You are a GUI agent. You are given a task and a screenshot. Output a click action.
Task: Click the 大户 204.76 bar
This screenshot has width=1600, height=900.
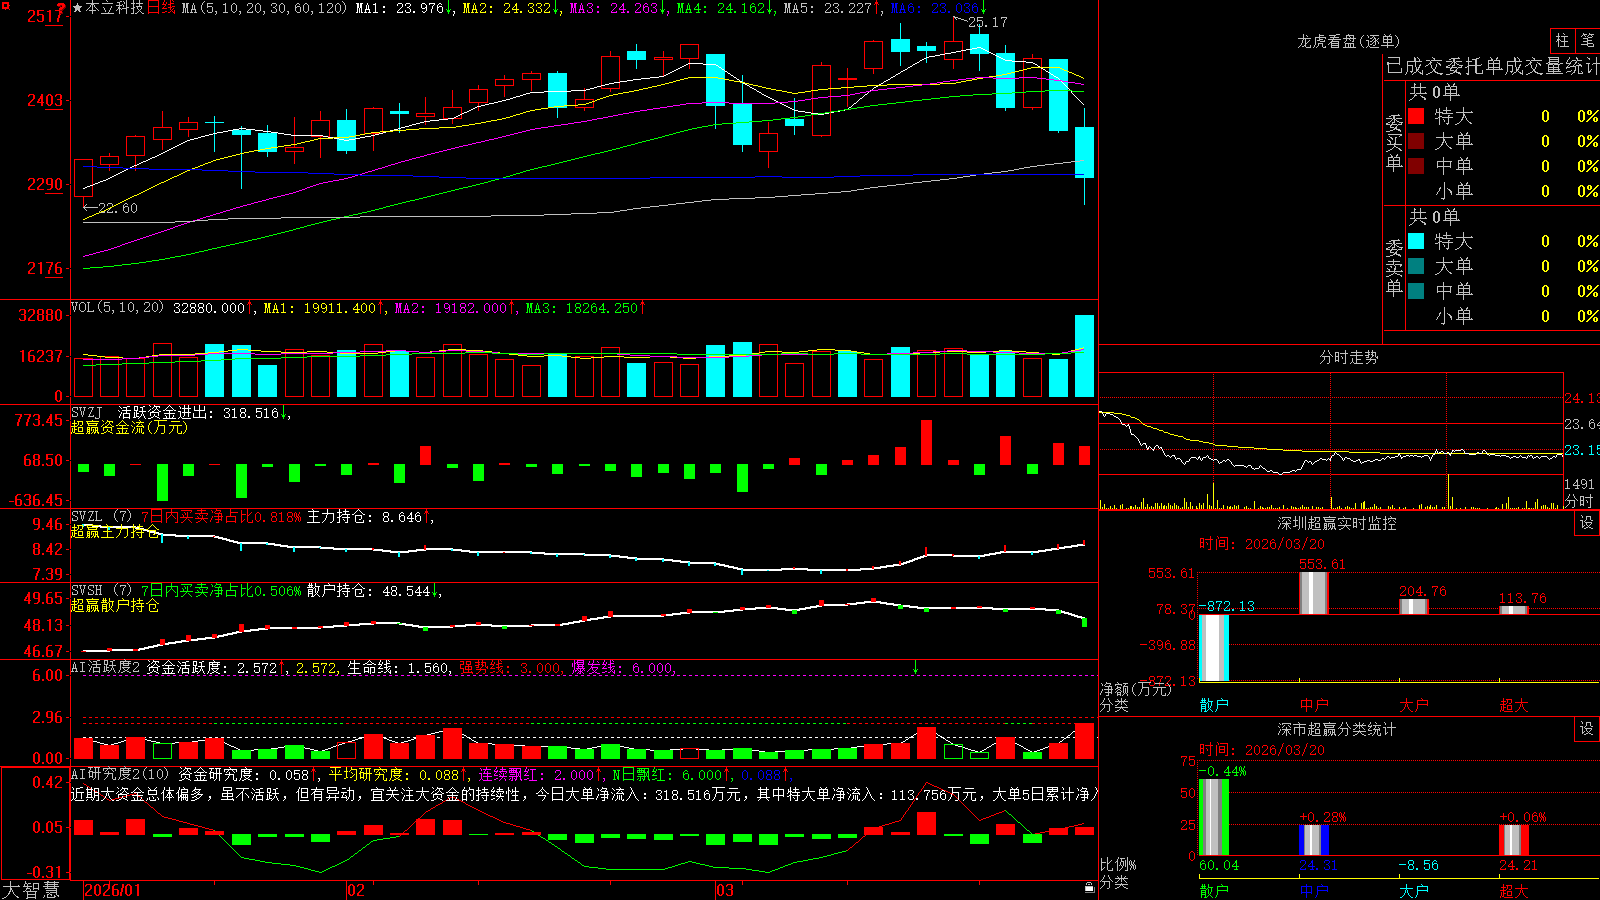coord(1413,606)
